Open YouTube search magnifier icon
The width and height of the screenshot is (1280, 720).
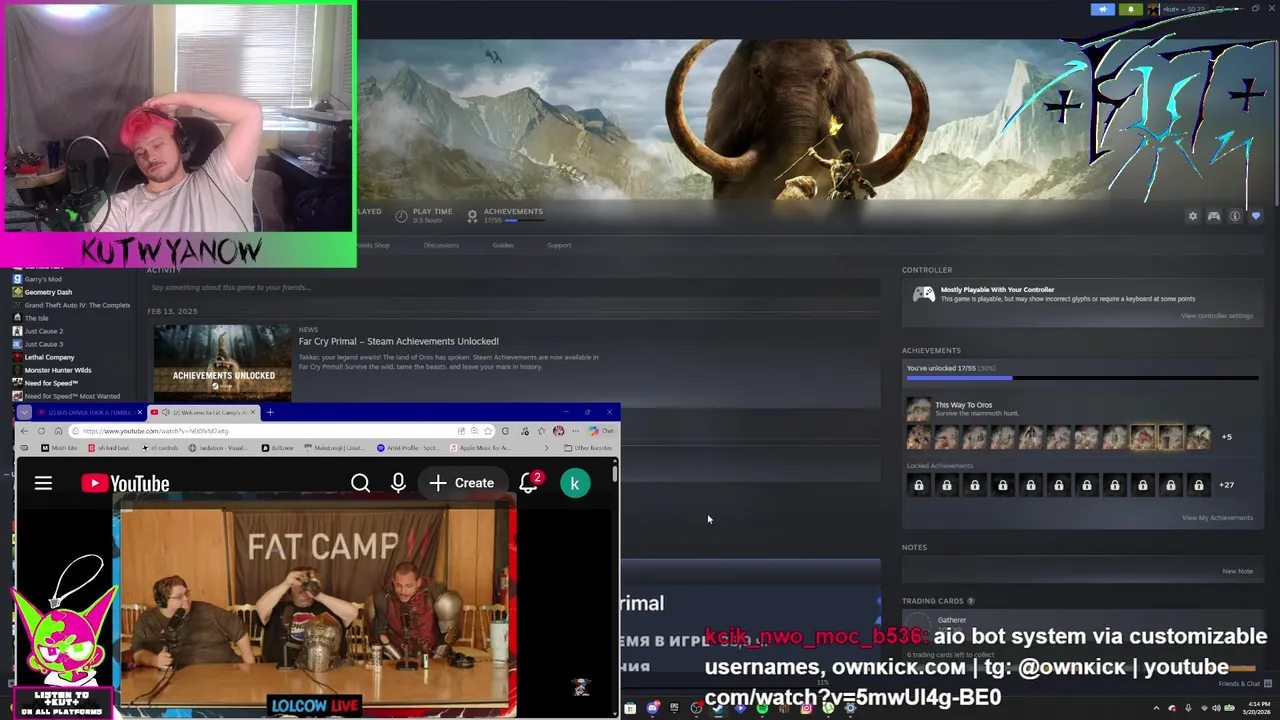point(360,484)
